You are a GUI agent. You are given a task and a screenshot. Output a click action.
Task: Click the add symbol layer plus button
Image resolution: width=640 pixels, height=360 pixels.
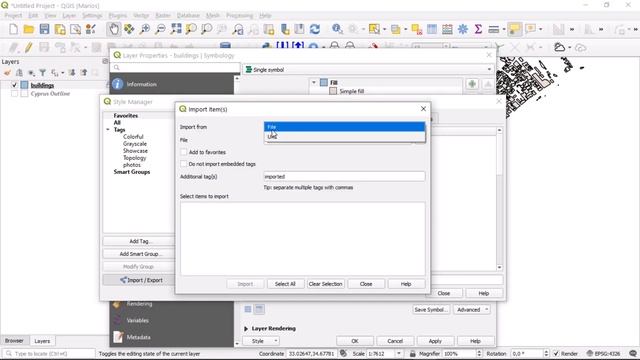pos(472,84)
